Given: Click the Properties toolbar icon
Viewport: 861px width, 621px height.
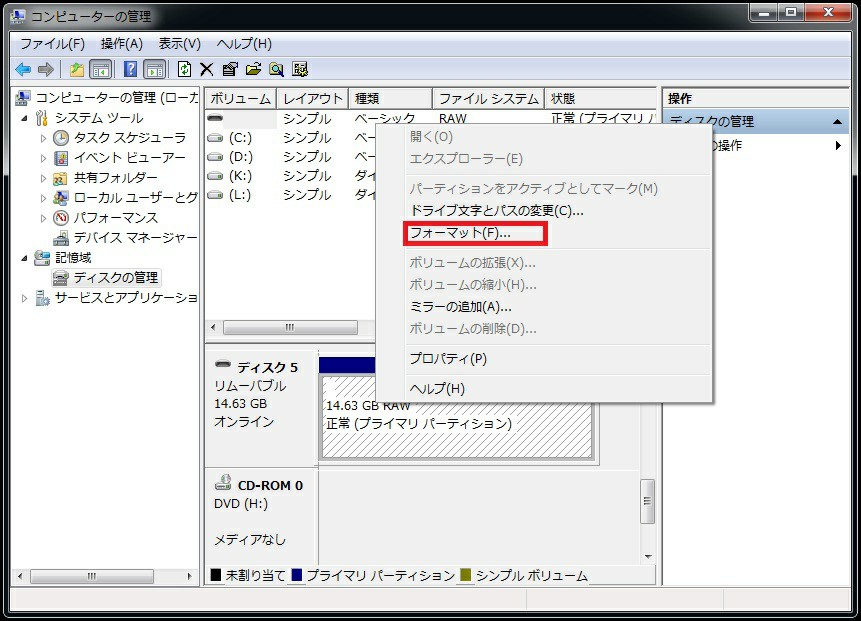Looking at the screenshot, I should (230, 69).
